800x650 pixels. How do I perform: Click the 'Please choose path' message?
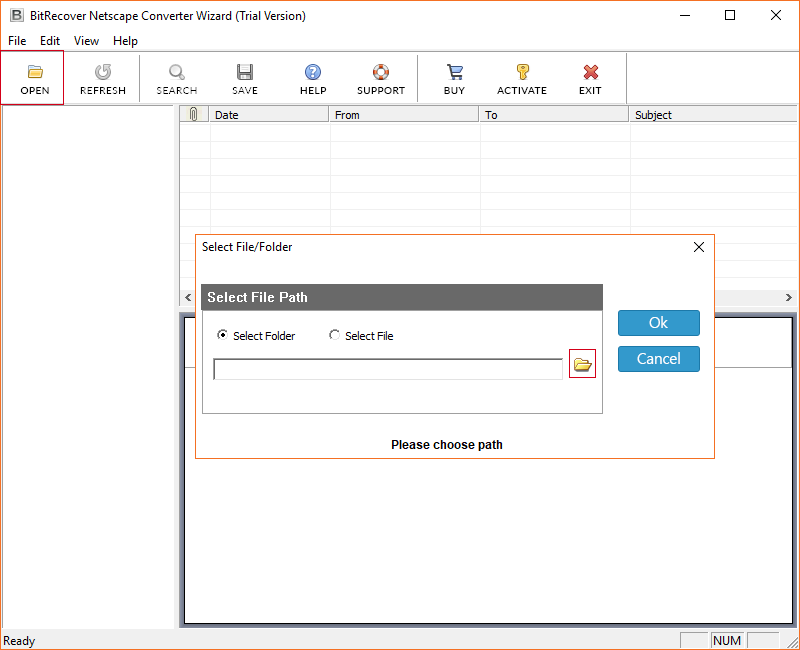[x=446, y=444]
